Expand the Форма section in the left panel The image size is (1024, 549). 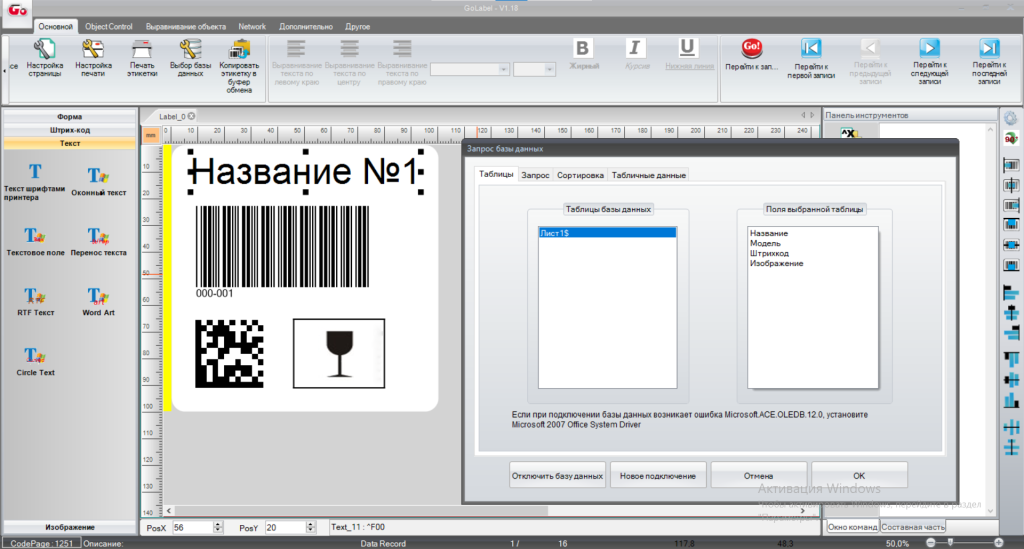click(x=69, y=117)
